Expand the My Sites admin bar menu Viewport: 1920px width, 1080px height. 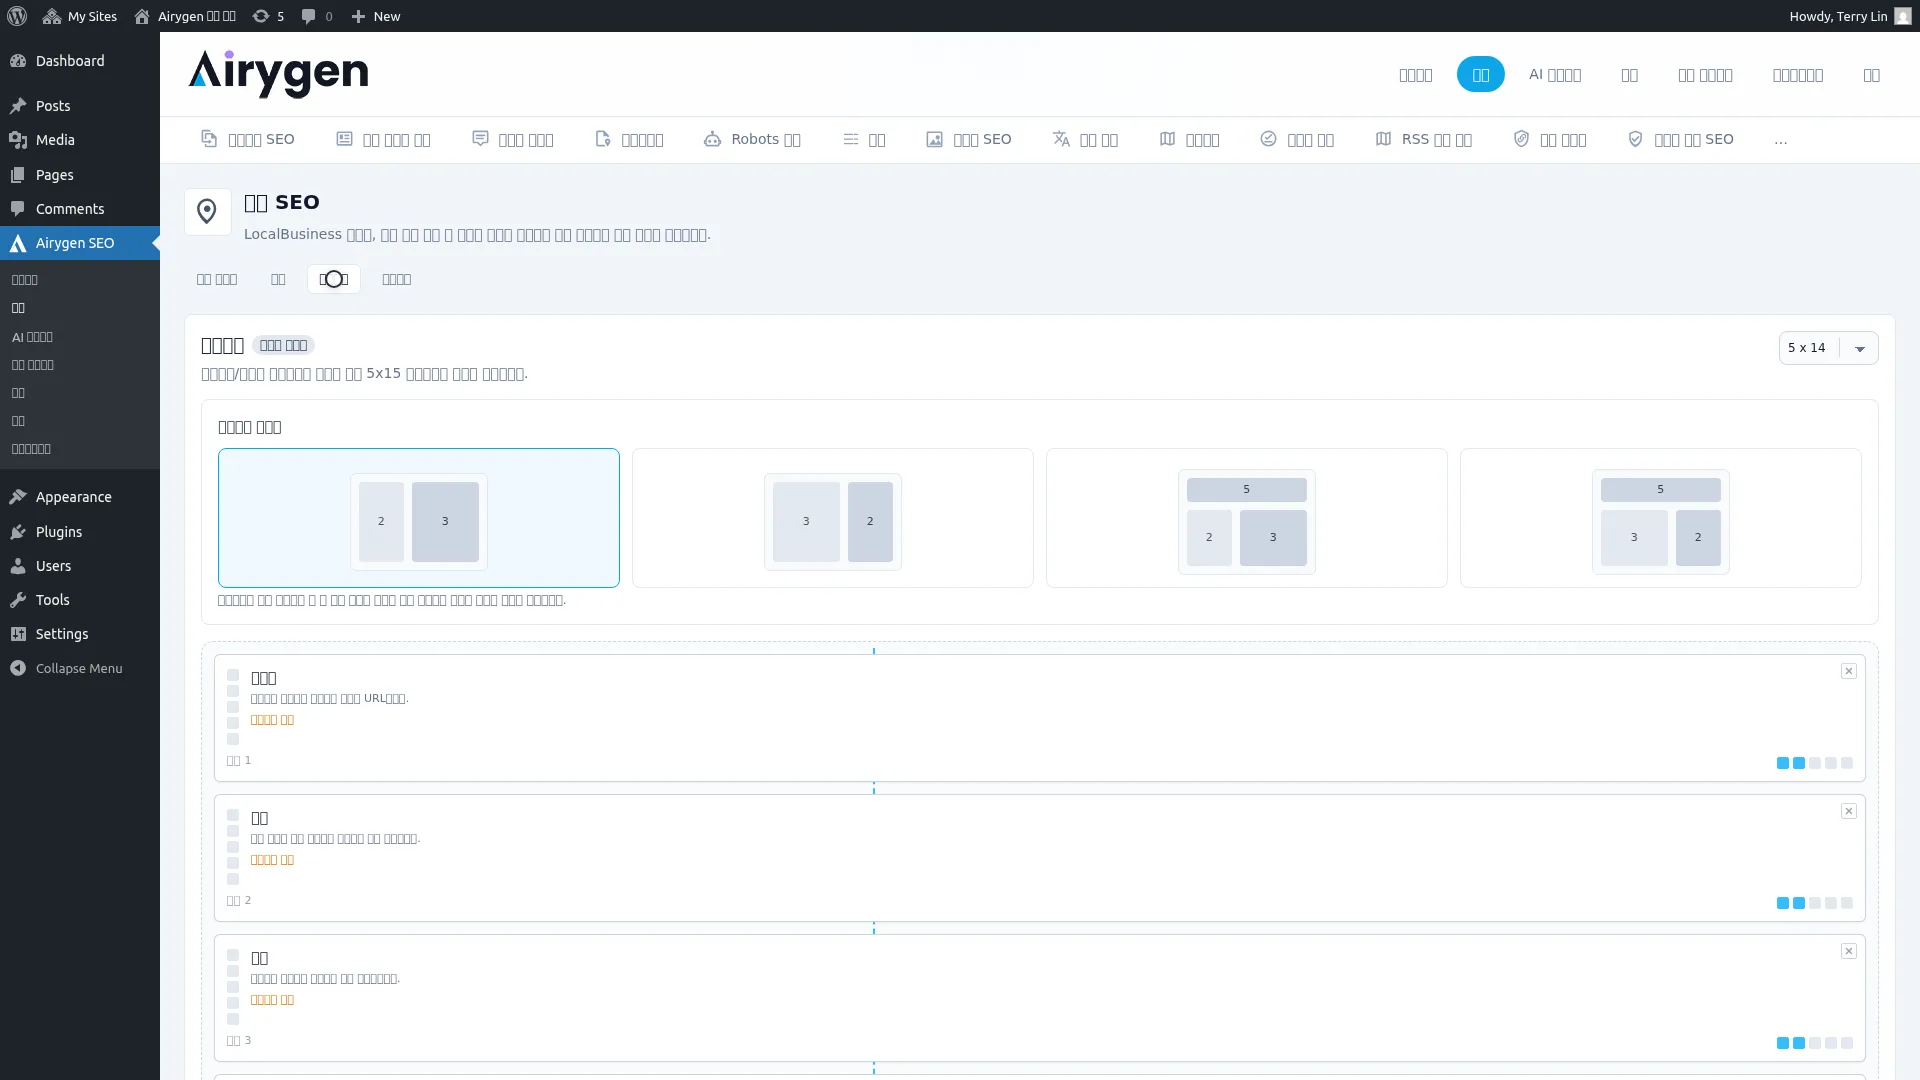point(80,16)
